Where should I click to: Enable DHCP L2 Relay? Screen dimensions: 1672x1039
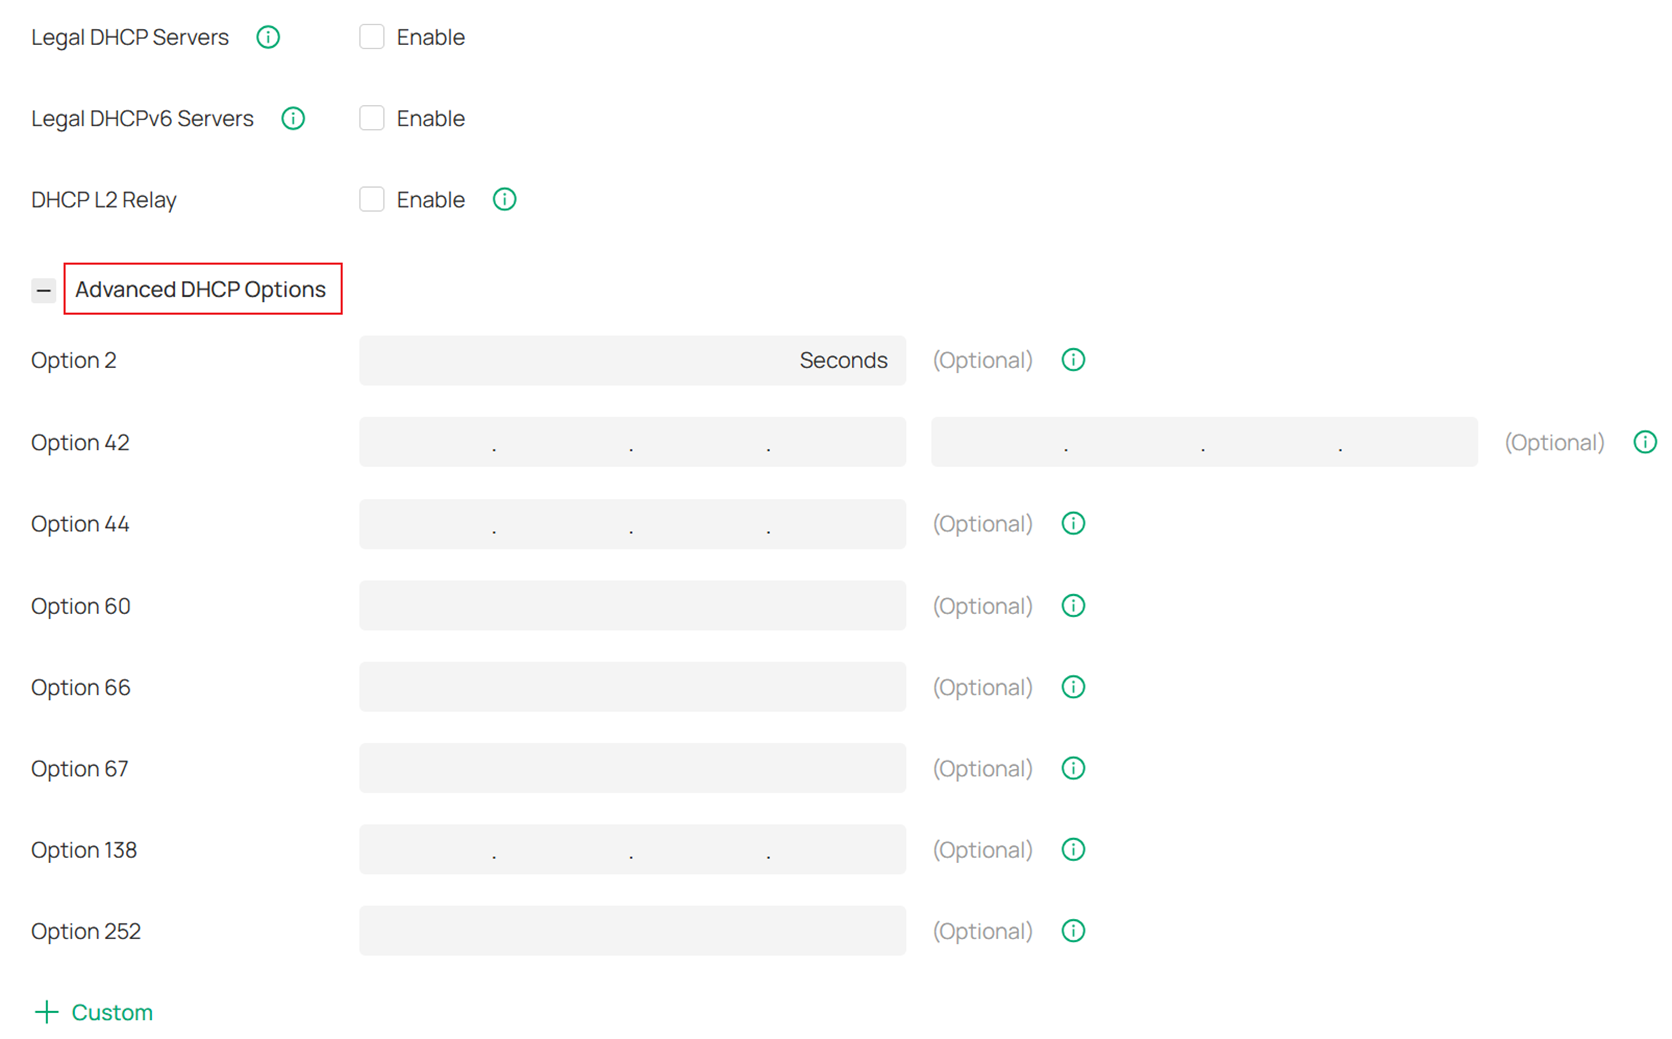[371, 199]
